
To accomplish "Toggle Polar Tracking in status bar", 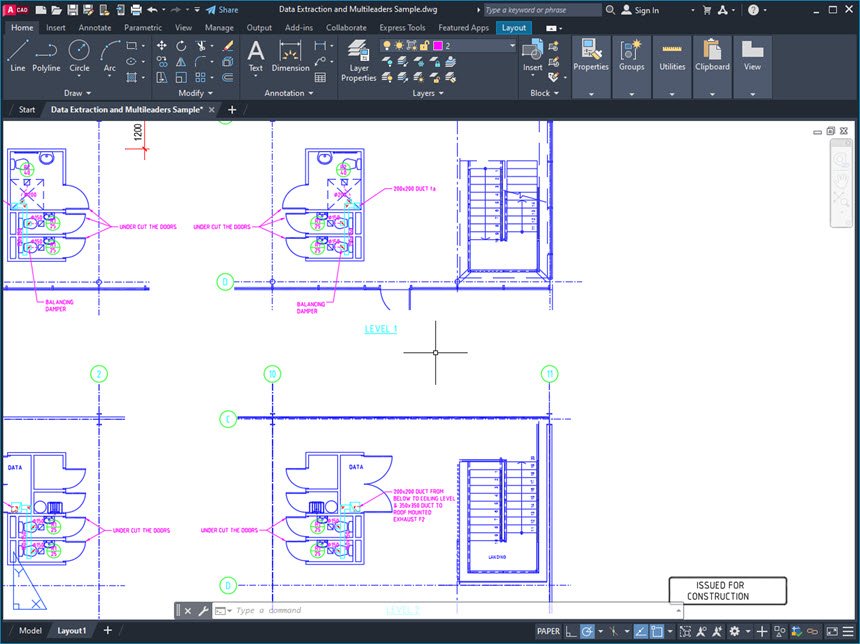I will click(587, 631).
